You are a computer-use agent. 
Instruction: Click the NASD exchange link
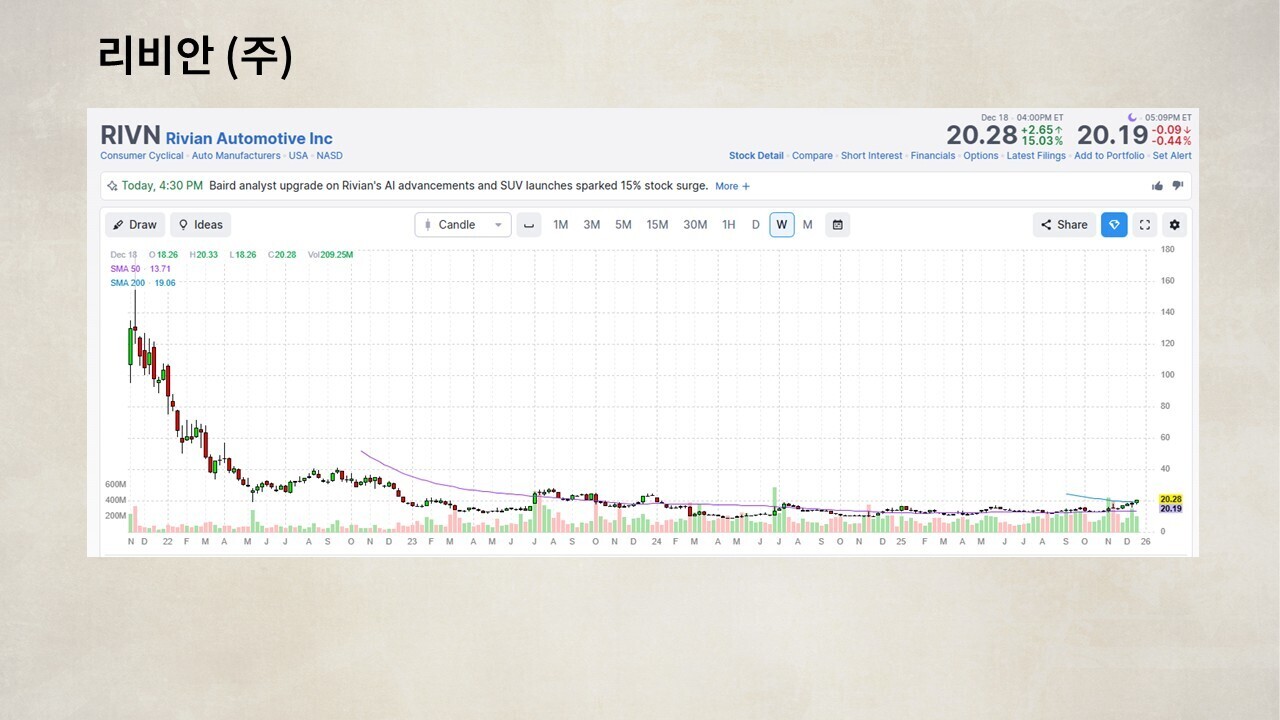tap(330, 156)
